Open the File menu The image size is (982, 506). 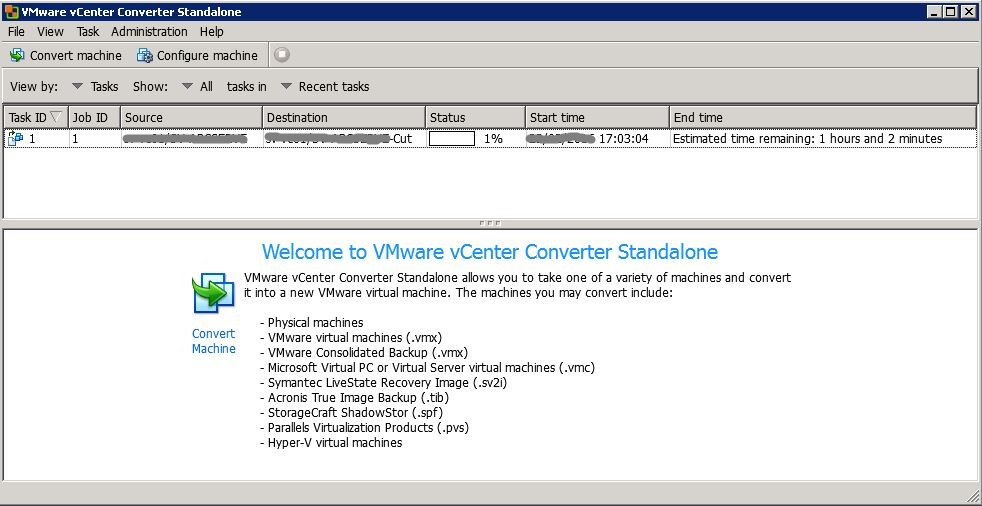coord(16,32)
